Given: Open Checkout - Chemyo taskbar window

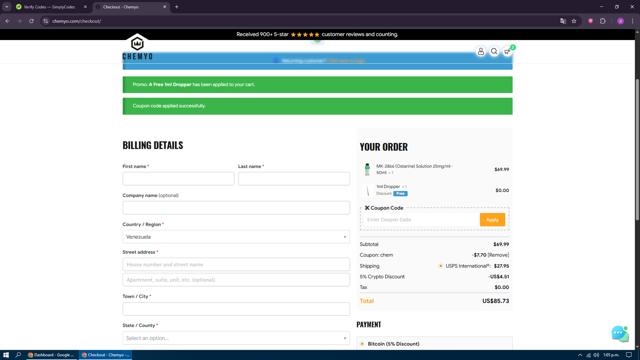Looking at the screenshot, I should coord(105,355).
